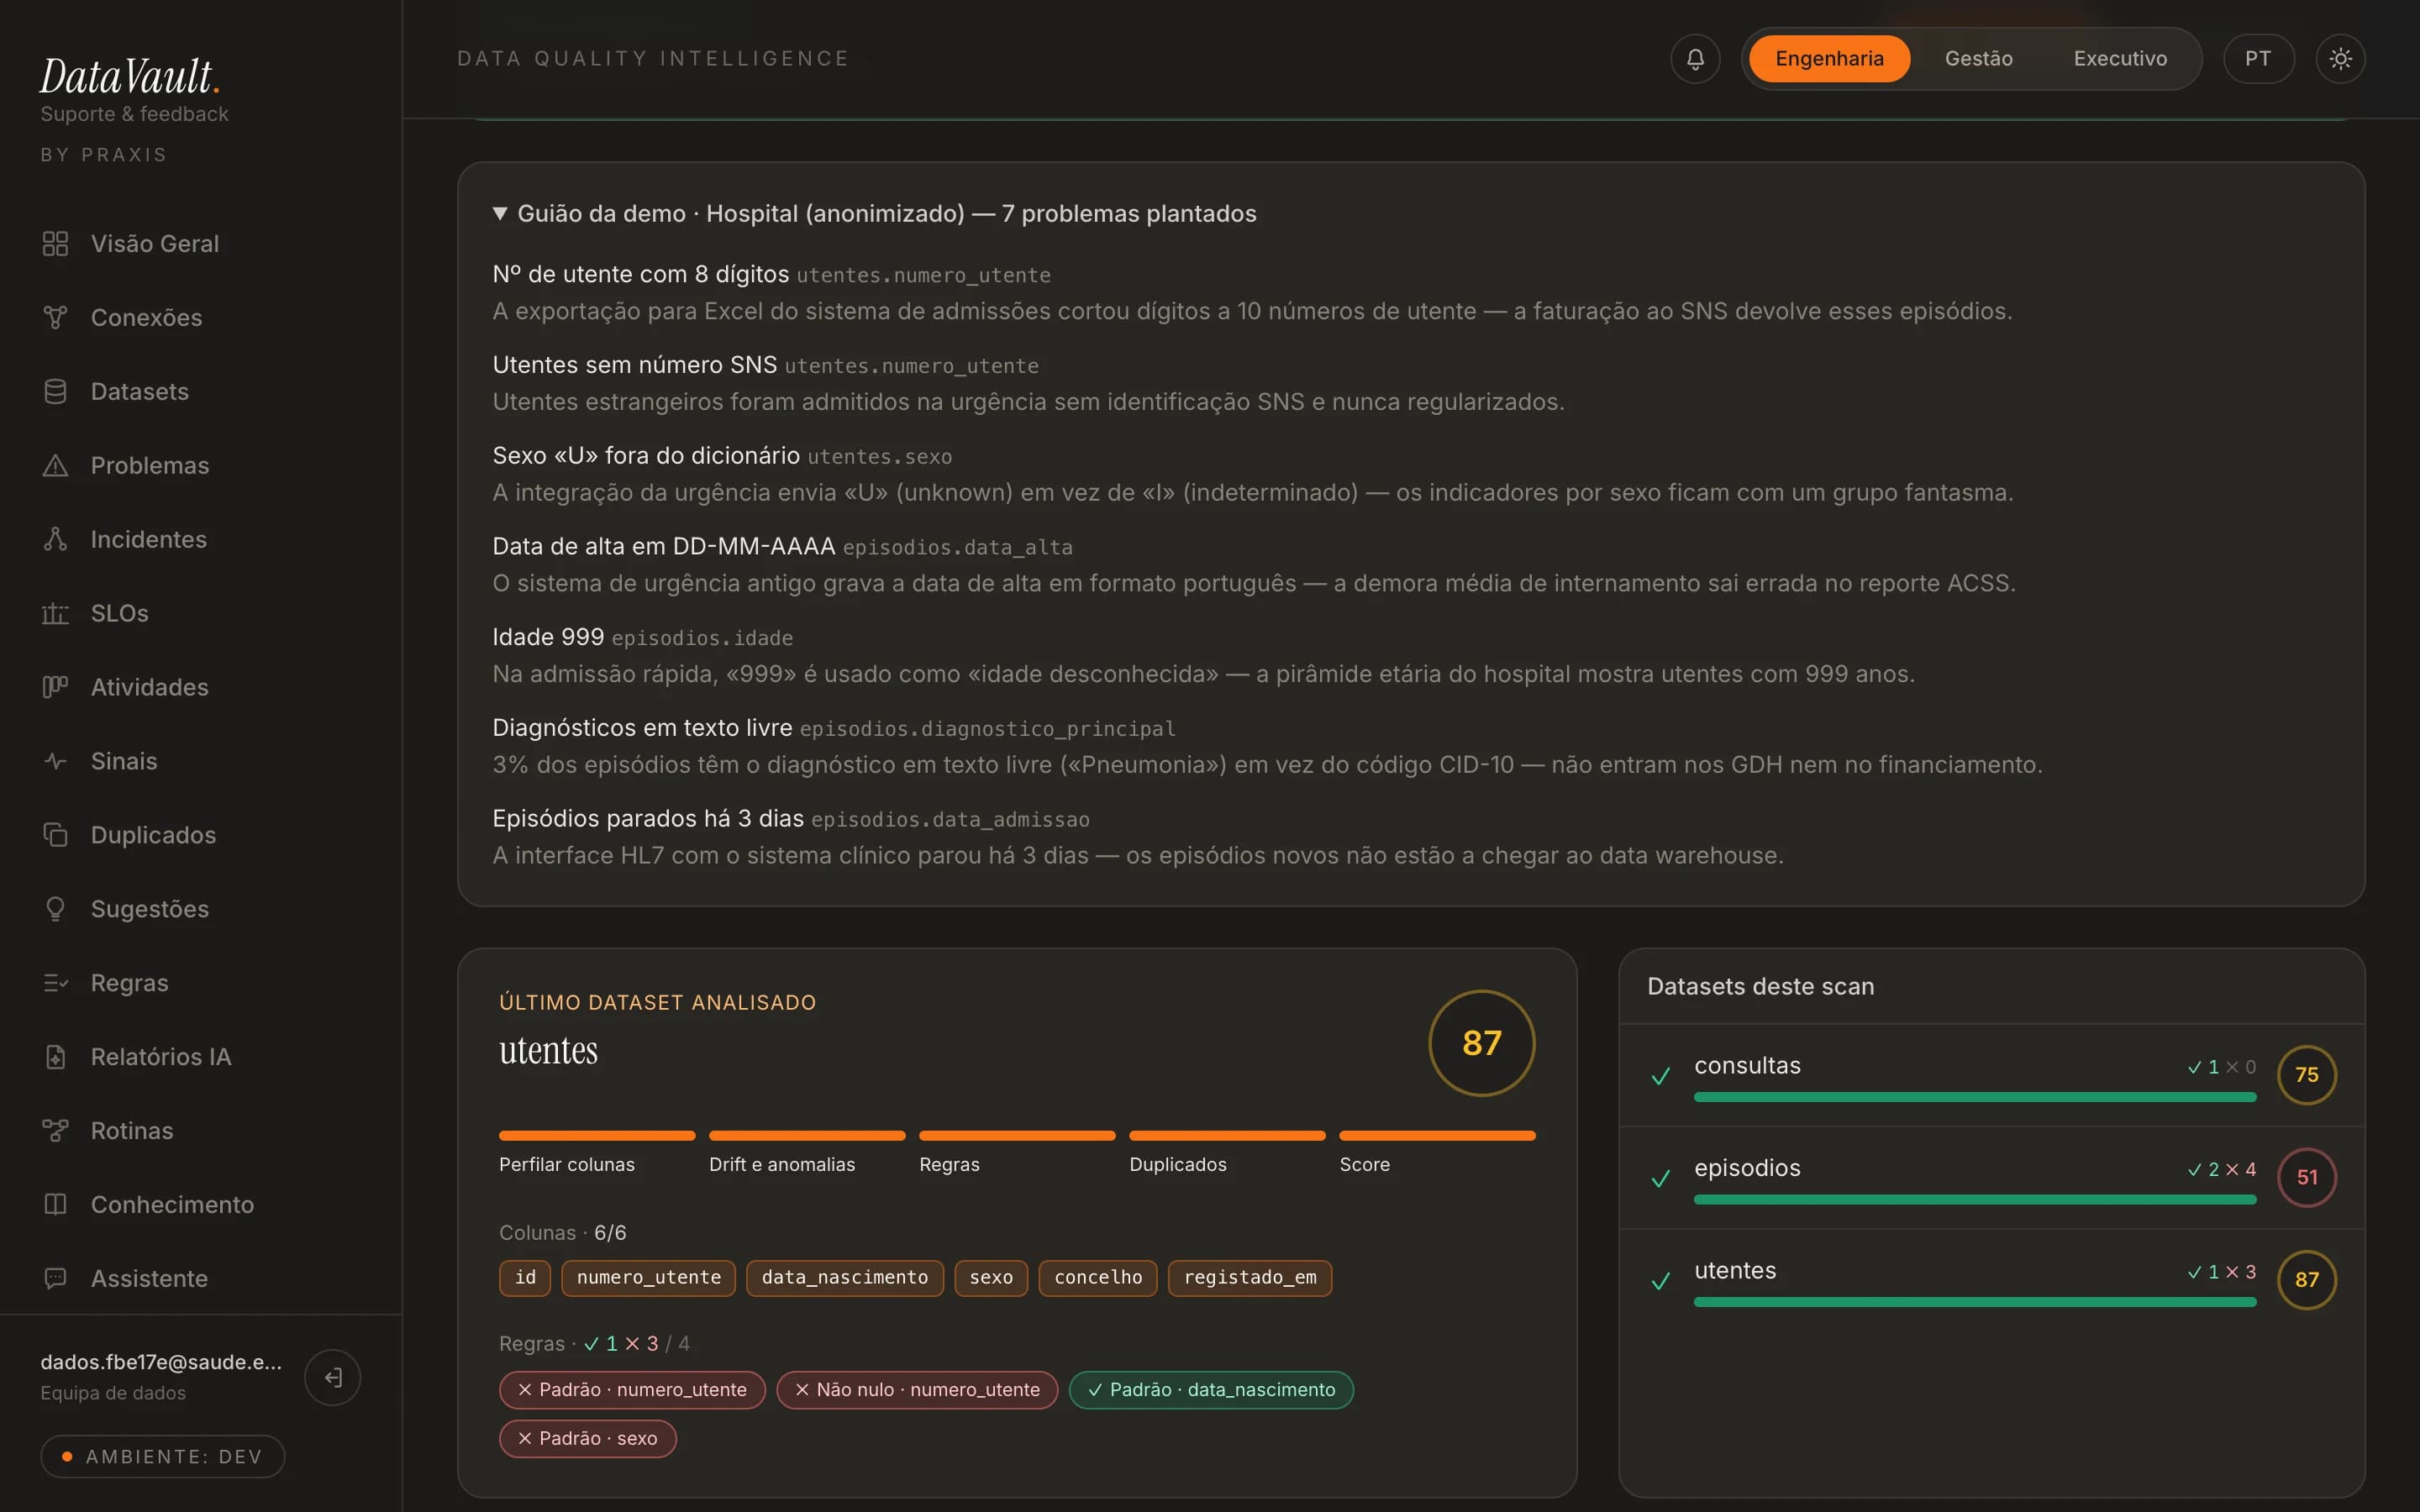Click the registado_em column chip
This screenshot has width=2420, height=1512.
click(1250, 1278)
